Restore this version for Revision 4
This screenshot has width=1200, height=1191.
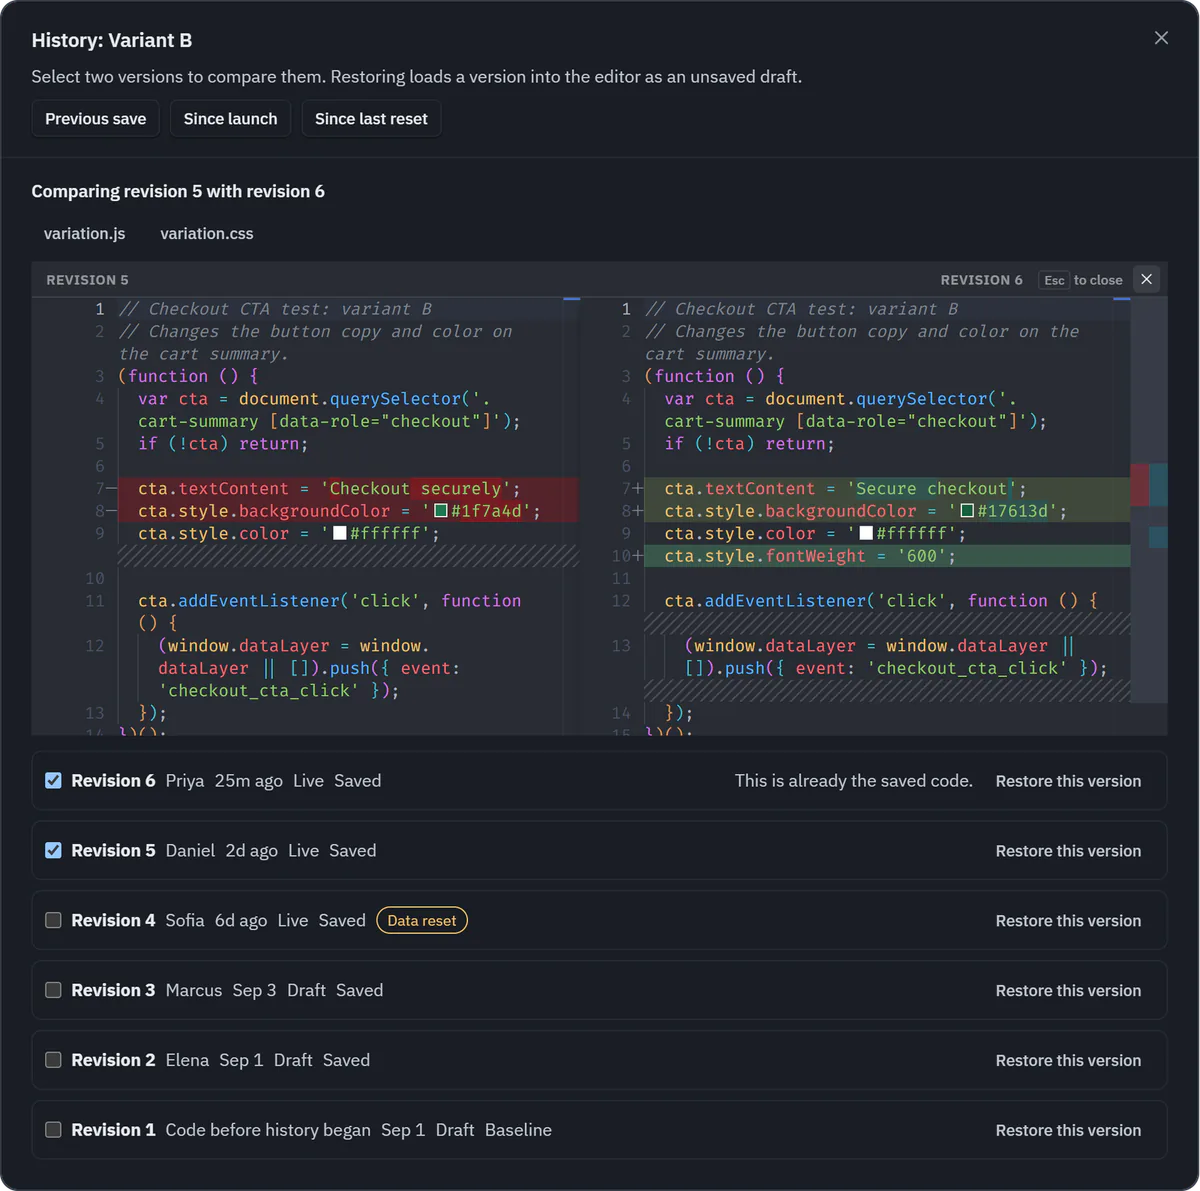1068,921
